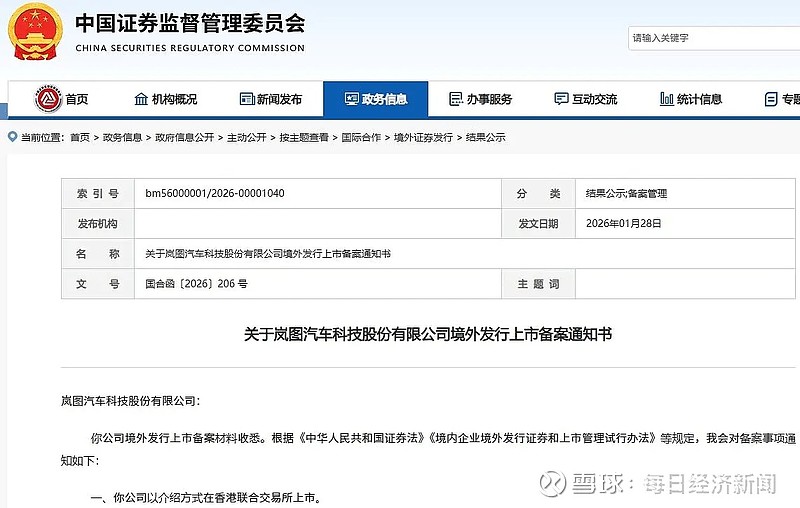Screen dimensions: 800x508
Task: Go to 主动公开 in the breadcrumb
Action: pos(247,137)
